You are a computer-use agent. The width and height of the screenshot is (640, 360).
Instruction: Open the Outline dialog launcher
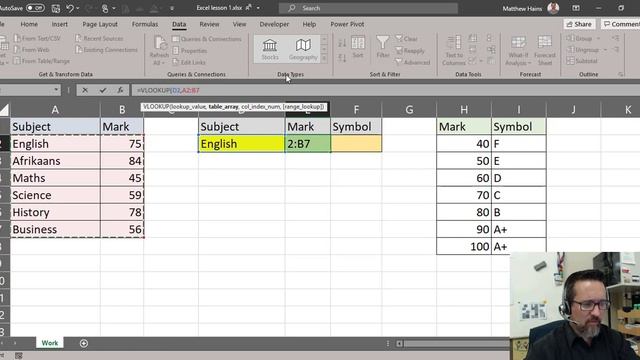[621, 74]
